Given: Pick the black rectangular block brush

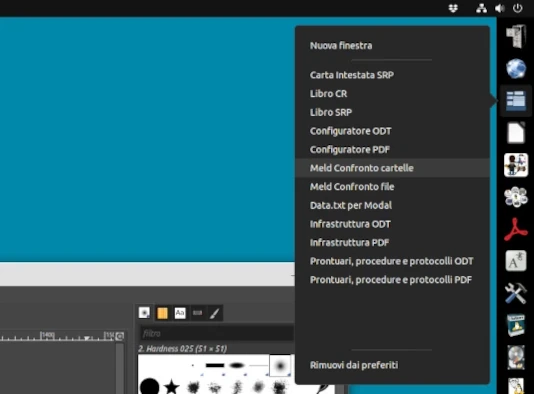Looking at the screenshot, I should pos(215,365).
